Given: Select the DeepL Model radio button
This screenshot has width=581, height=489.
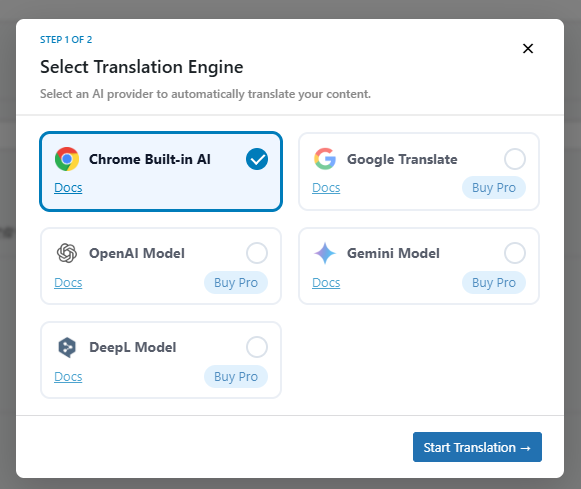Looking at the screenshot, I should [257, 347].
